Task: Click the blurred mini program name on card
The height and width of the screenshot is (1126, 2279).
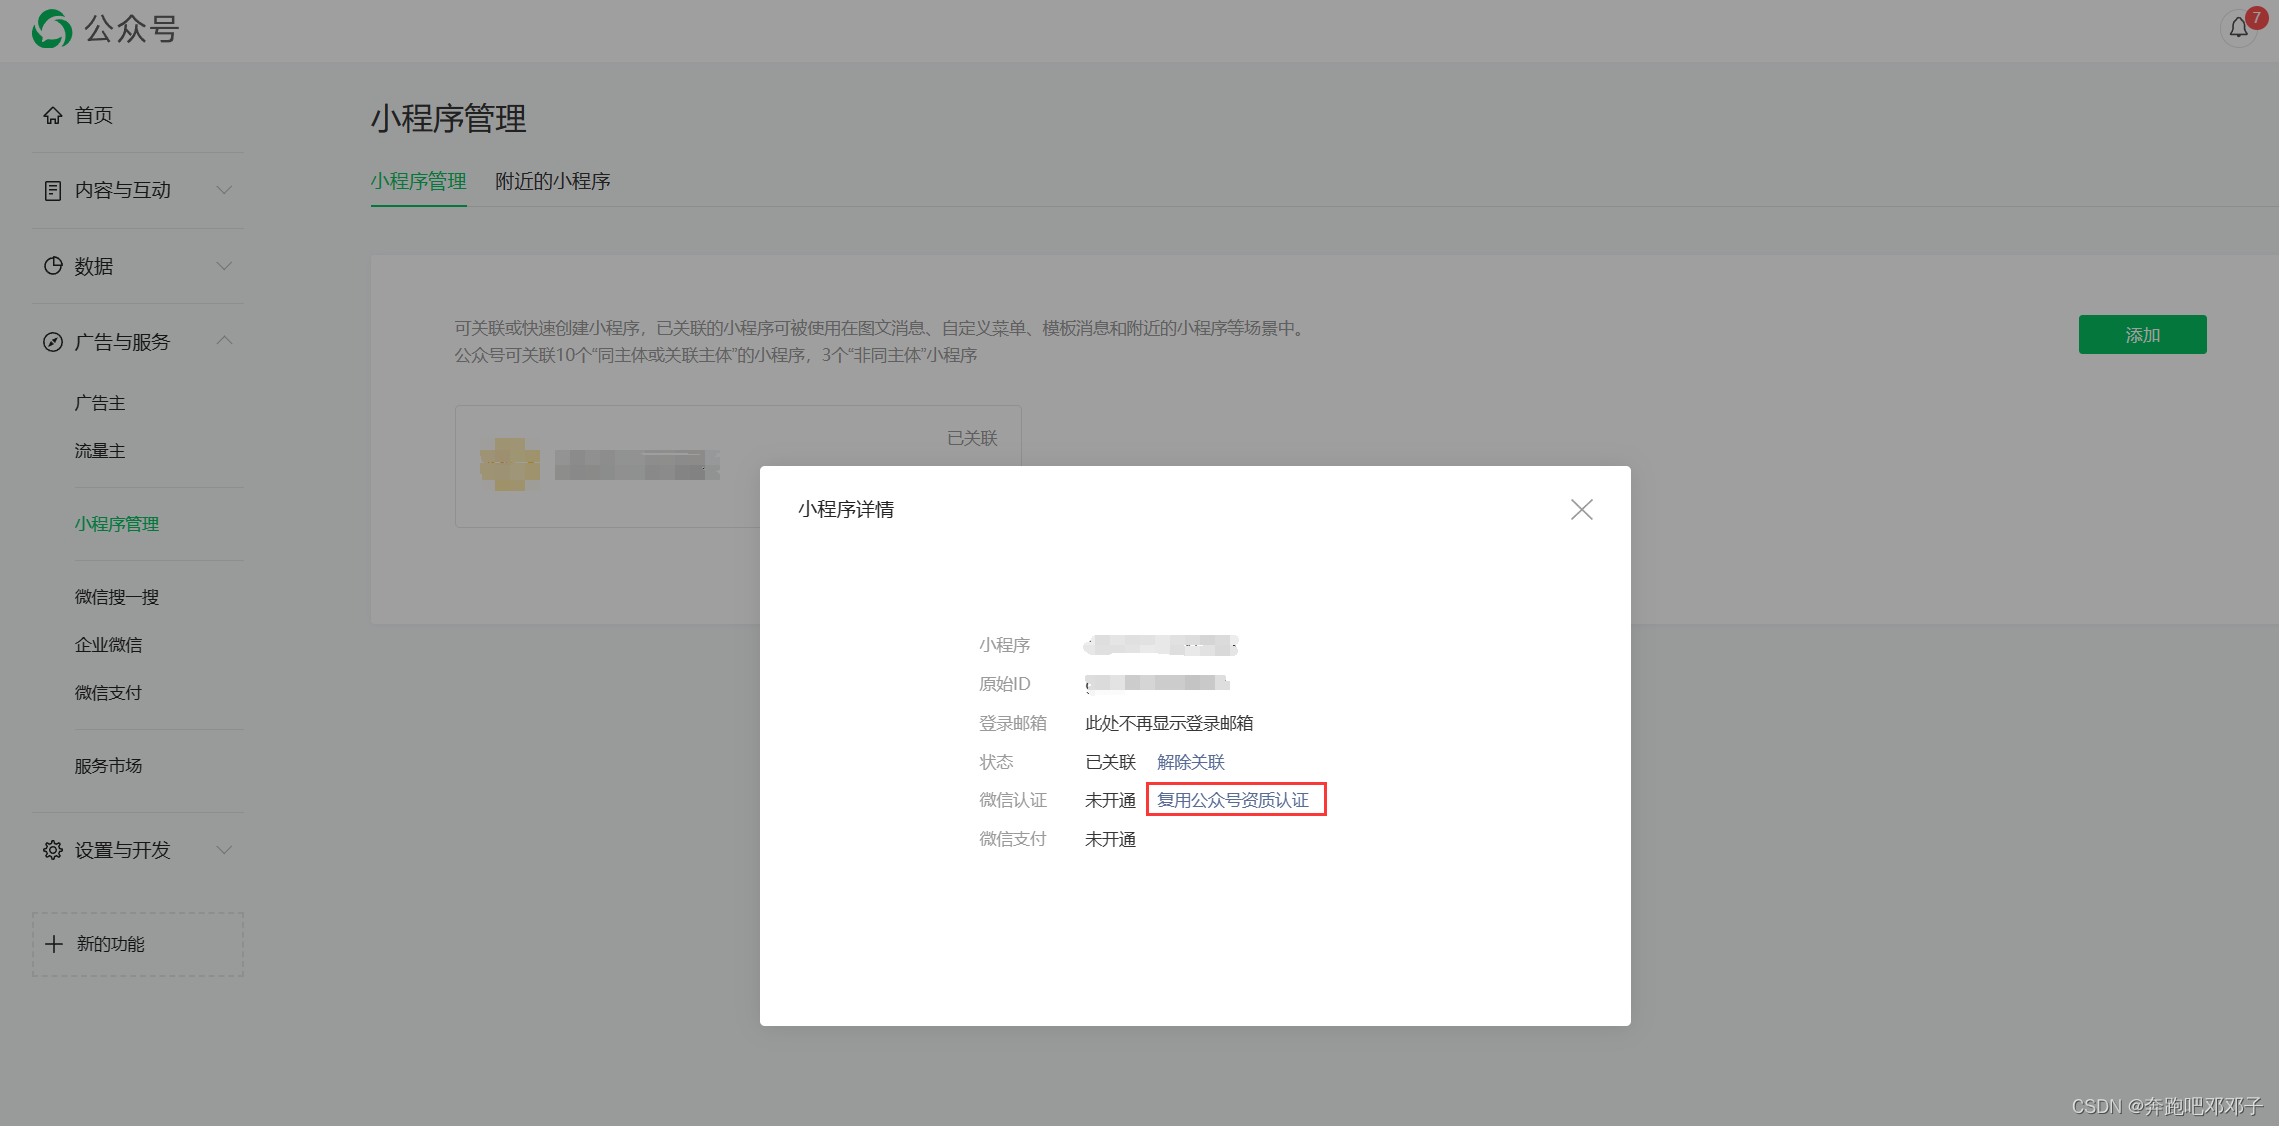Action: coord(637,465)
